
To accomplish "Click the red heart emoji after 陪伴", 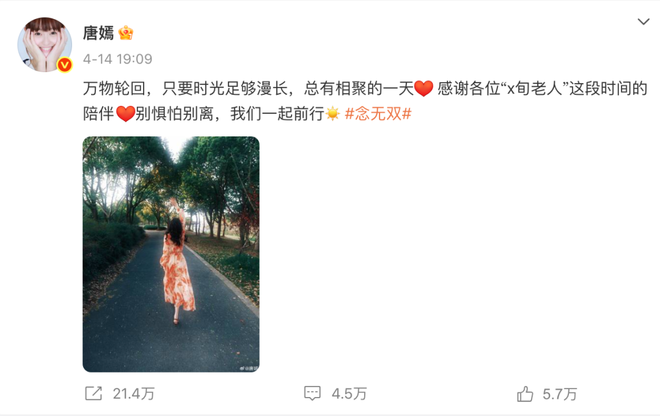I will click(x=125, y=114).
